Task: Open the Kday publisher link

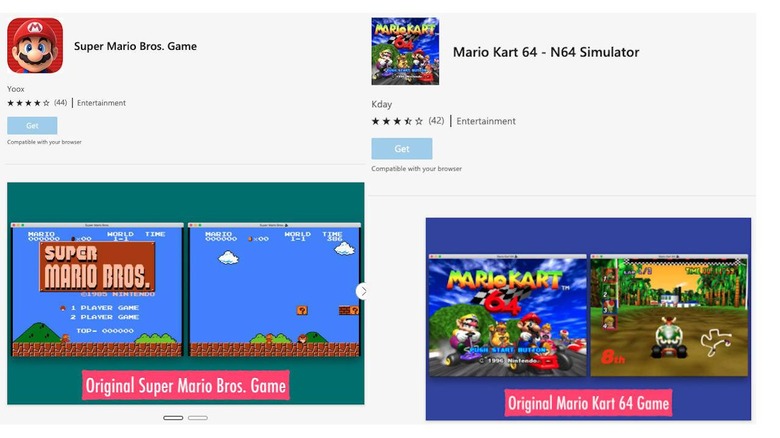Action: point(382,104)
